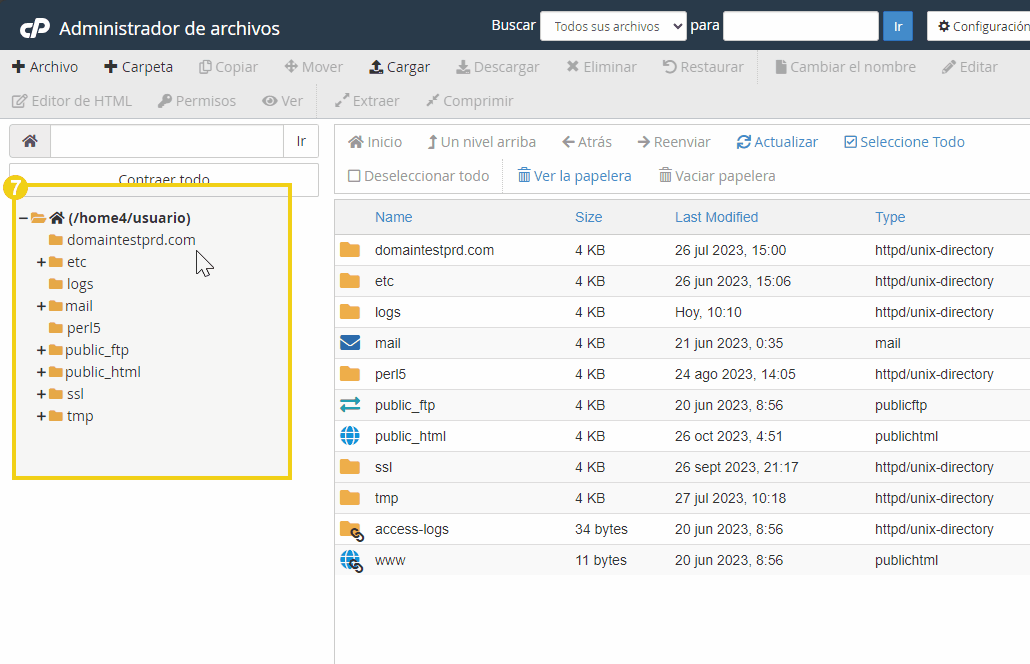
Task: Click the public_html globe icon
Action: click(x=350, y=435)
